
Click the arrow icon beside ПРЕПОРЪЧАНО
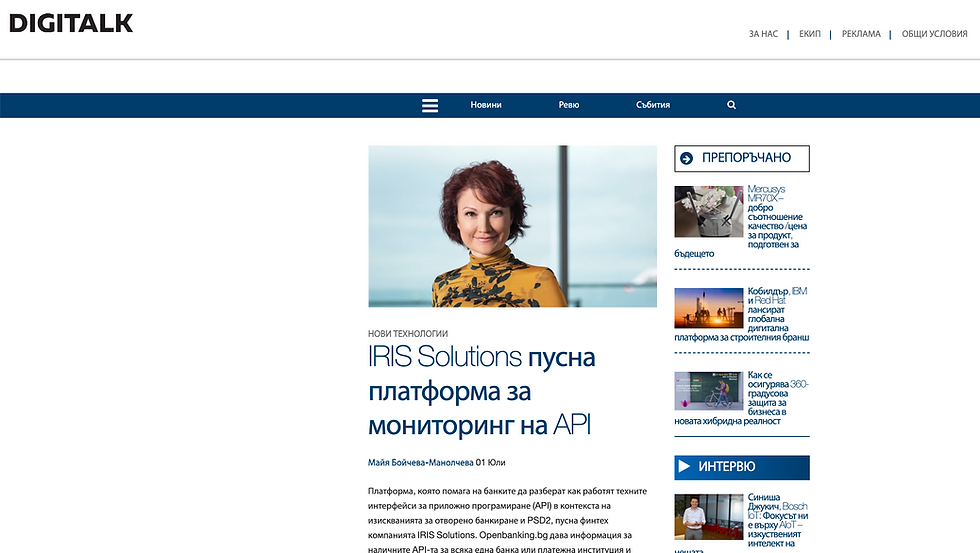[686, 158]
